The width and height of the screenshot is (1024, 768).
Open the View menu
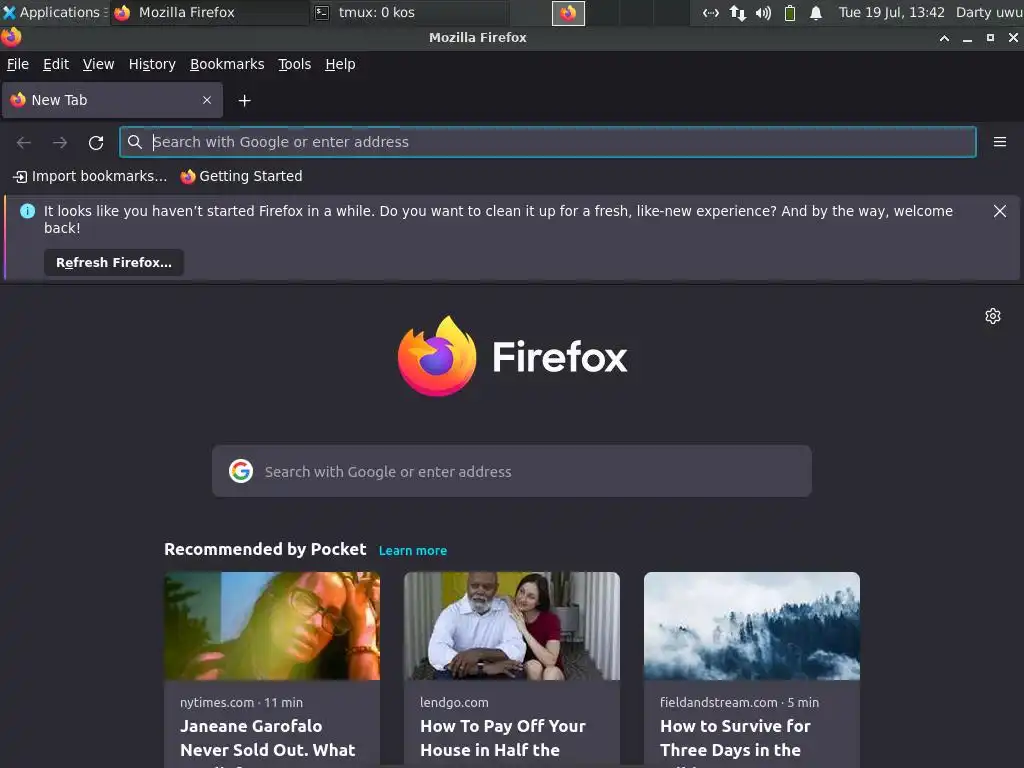coord(98,64)
